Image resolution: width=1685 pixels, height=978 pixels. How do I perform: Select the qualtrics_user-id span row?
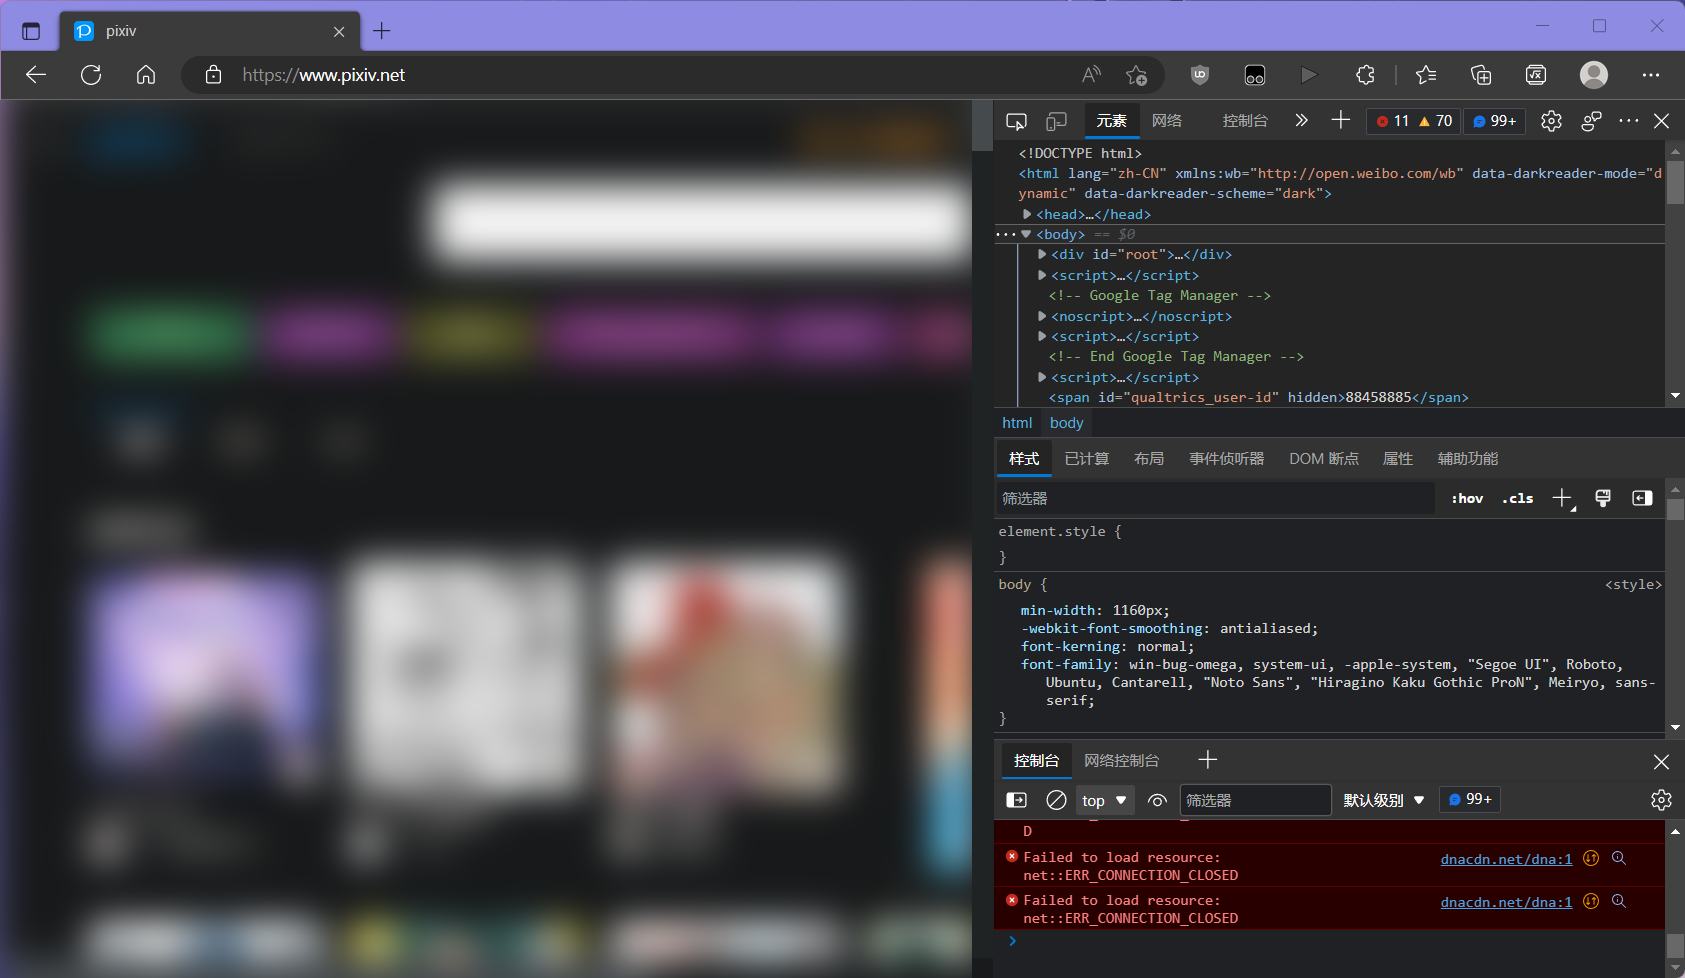[1258, 398]
